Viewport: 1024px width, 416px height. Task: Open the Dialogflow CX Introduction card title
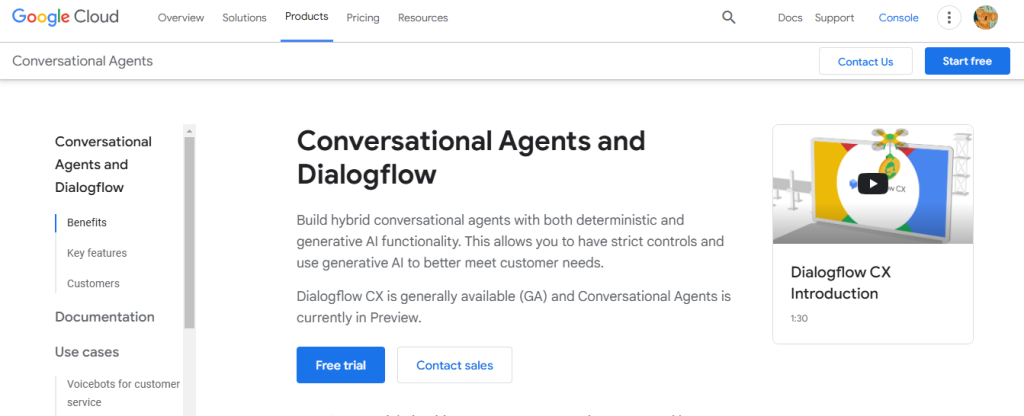(840, 283)
